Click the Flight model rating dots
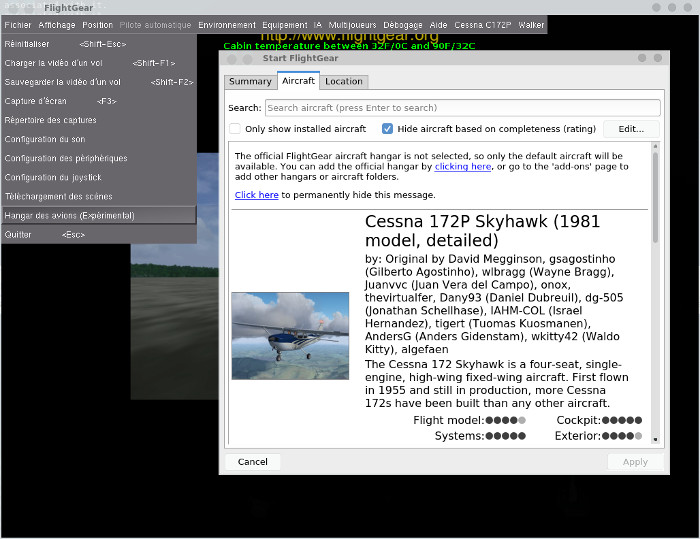Image resolution: width=700 pixels, height=539 pixels. (505, 421)
